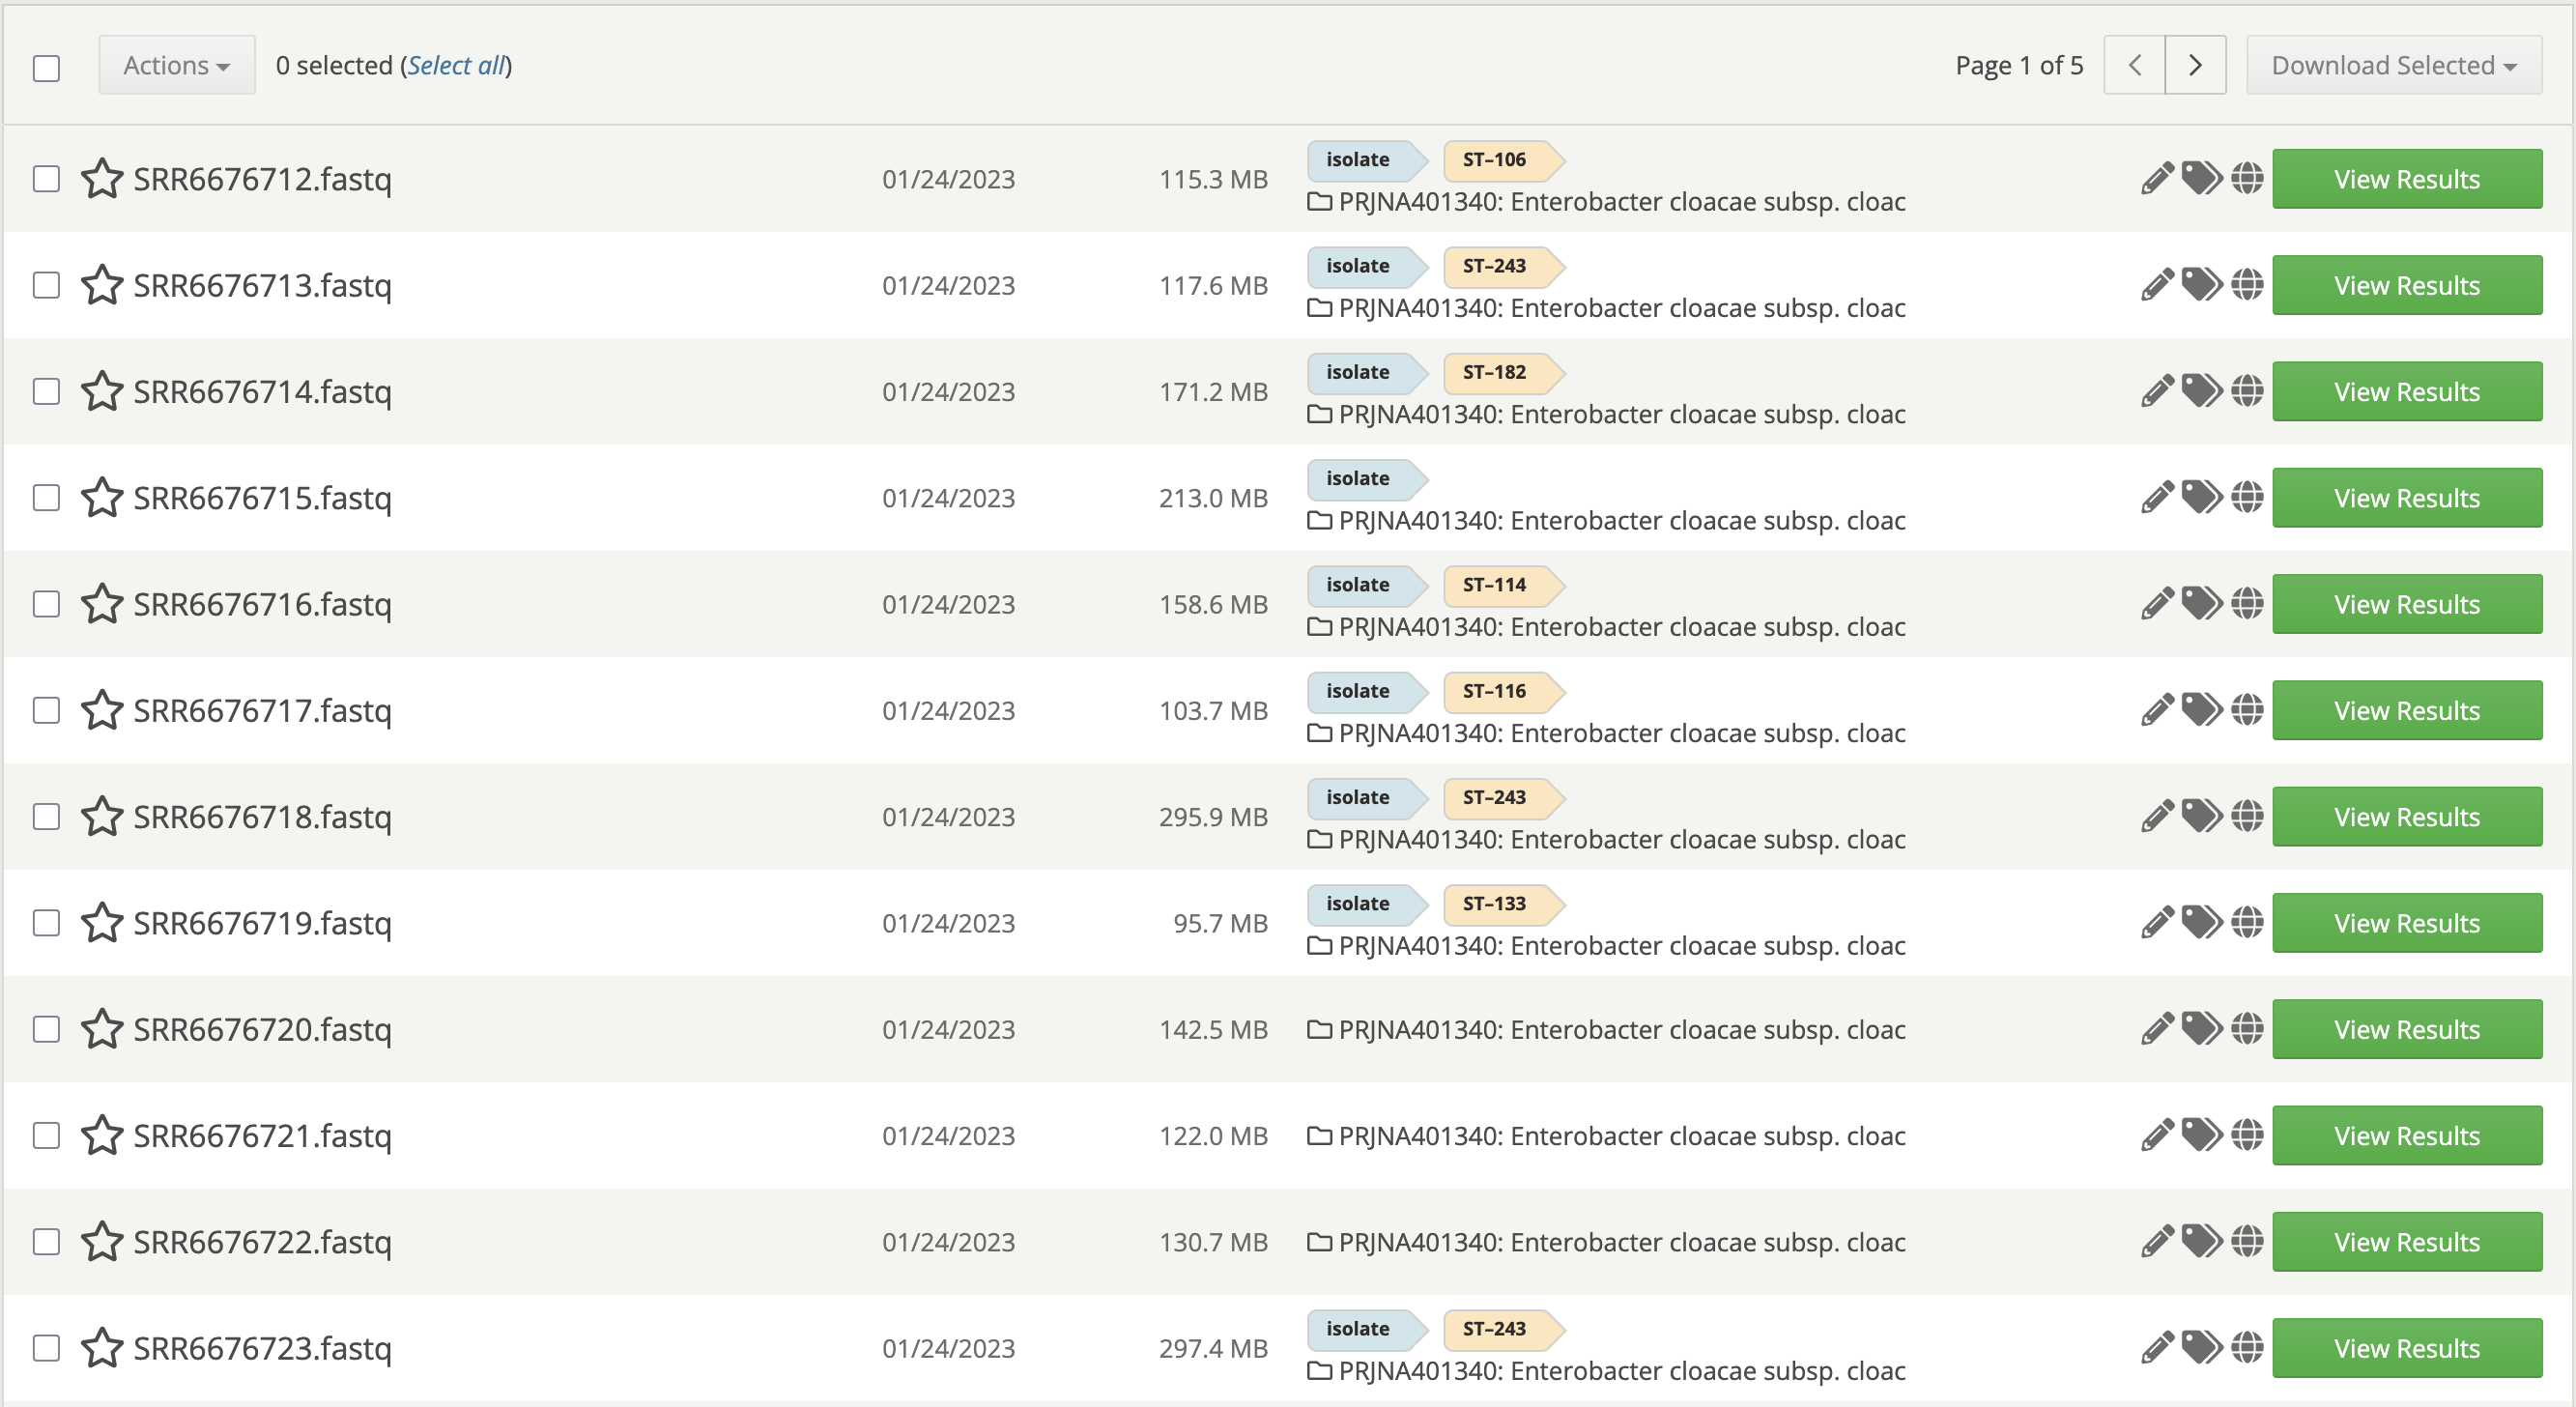Click pencil icon for SRR6676720.fastq
This screenshot has width=2576, height=1407.
click(2157, 1028)
